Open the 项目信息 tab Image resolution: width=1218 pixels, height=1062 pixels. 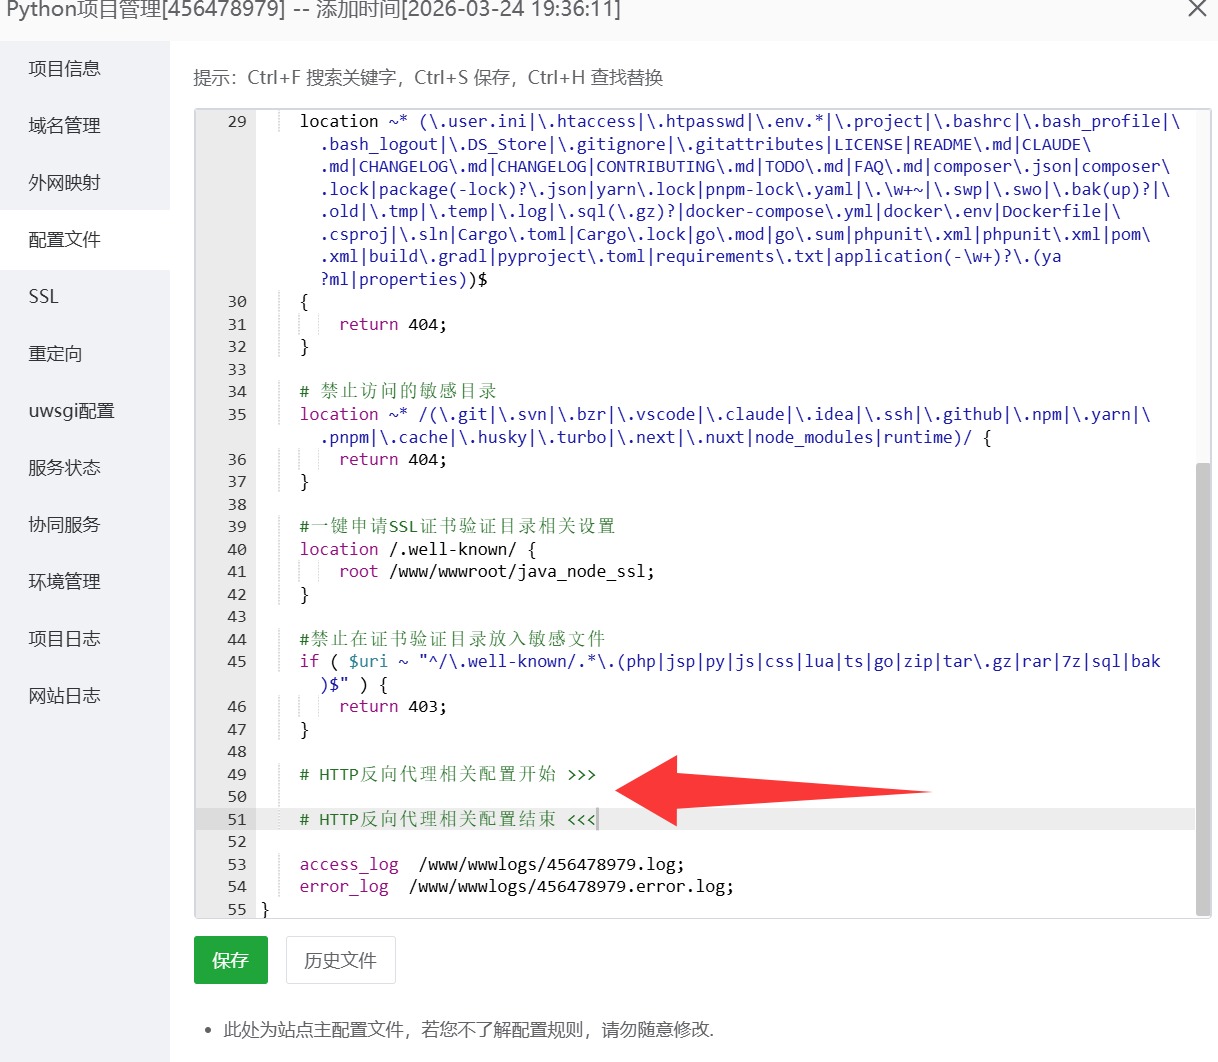[65, 69]
